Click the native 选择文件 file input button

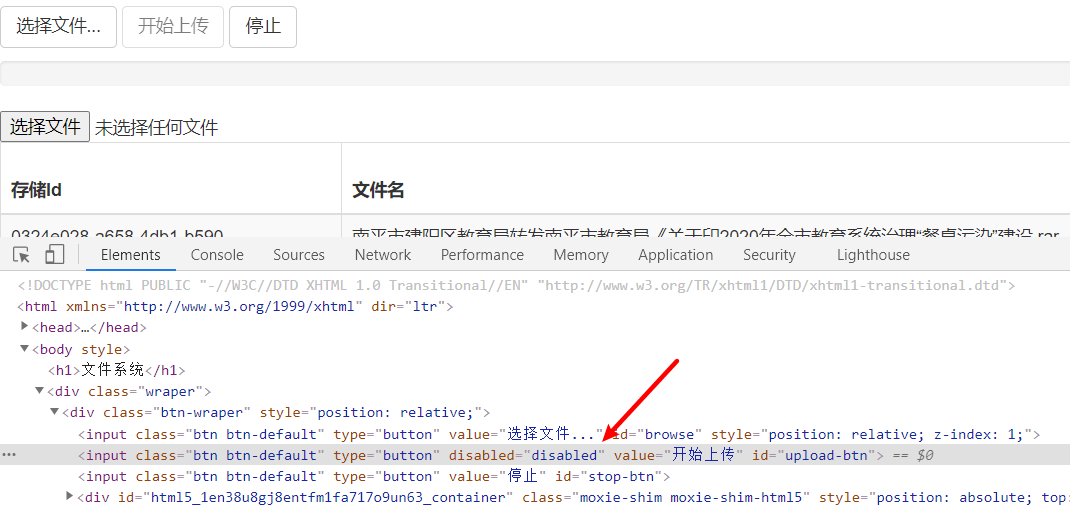(x=45, y=127)
